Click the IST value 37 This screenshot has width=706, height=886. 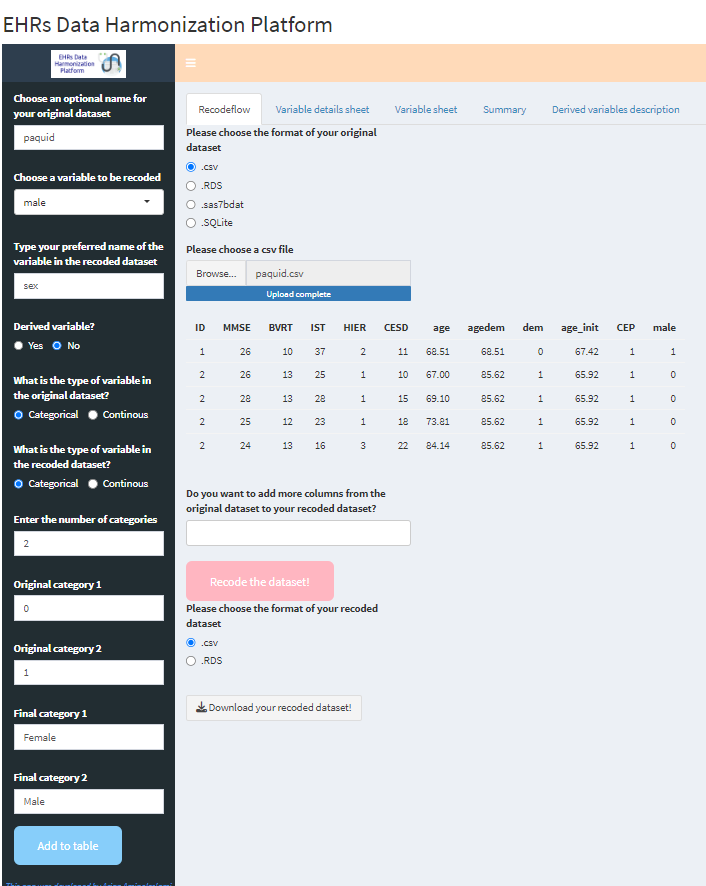tap(320, 351)
